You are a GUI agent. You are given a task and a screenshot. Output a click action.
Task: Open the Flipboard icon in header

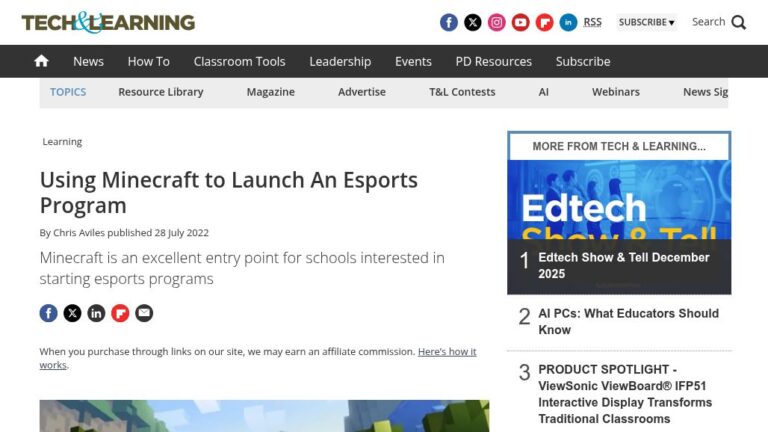click(x=545, y=23)
